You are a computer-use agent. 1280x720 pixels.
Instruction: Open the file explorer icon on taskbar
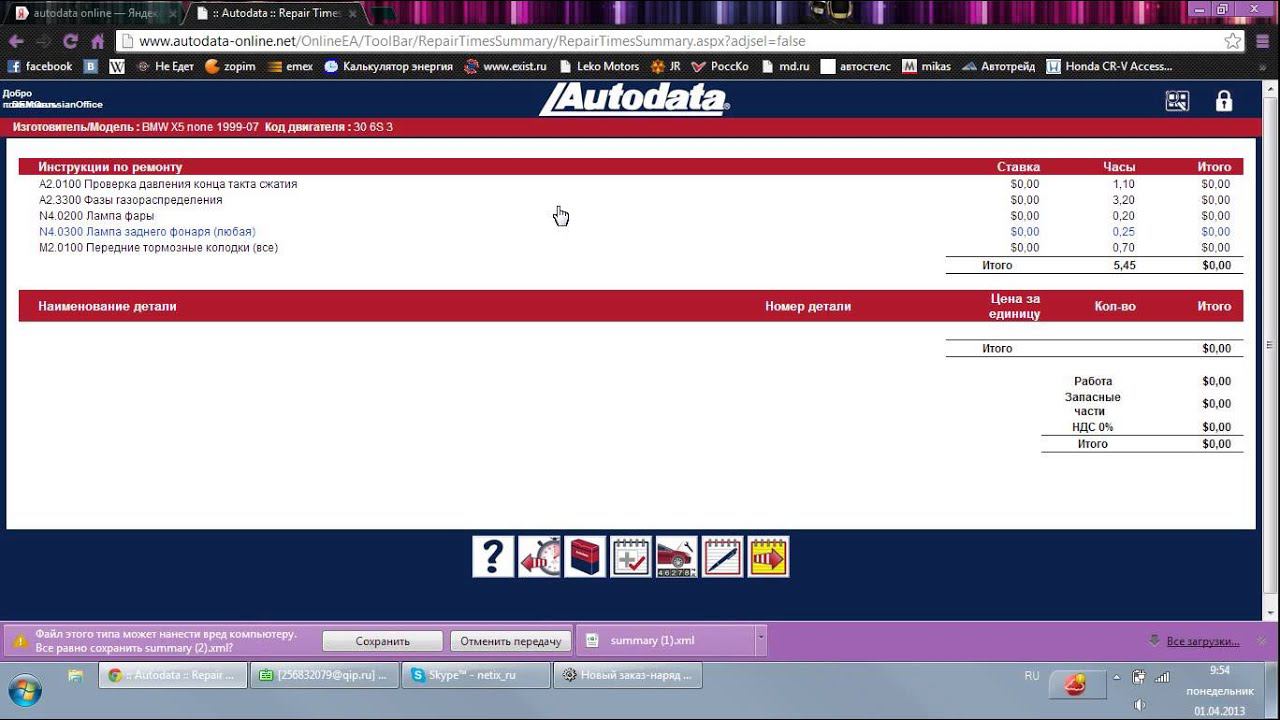(75, 676)
